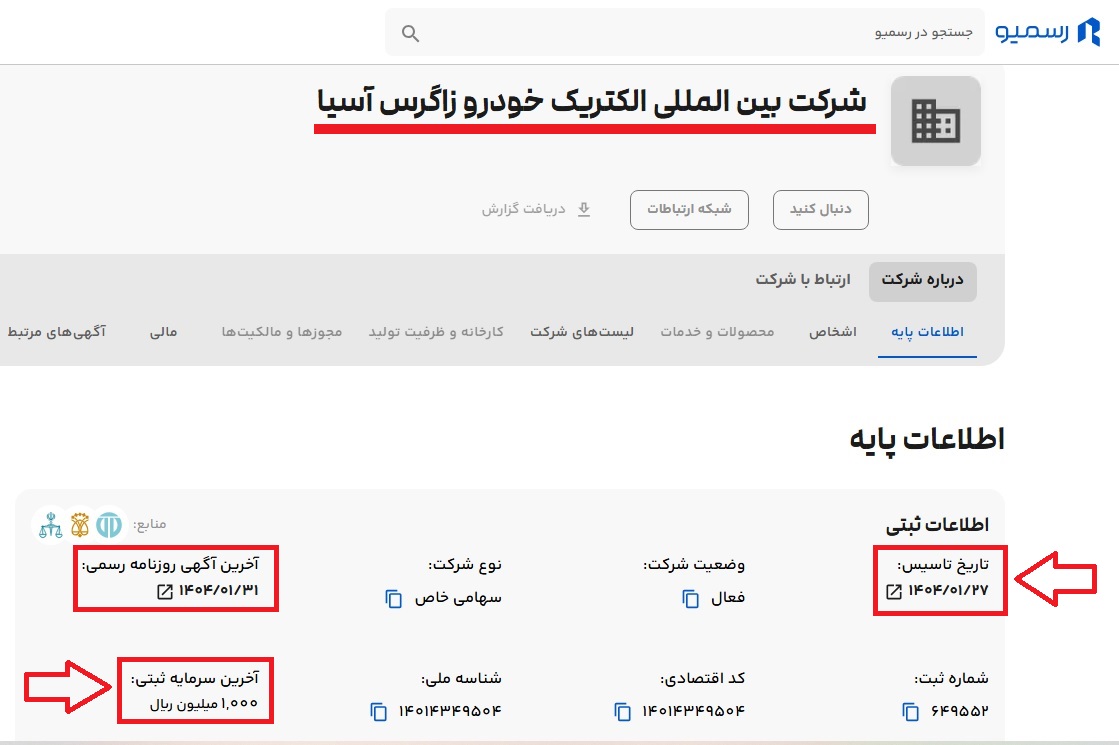1119x745 pixels.
Task: Open the آگهی‌های مرتبط sub-tab
Action: 56,333
